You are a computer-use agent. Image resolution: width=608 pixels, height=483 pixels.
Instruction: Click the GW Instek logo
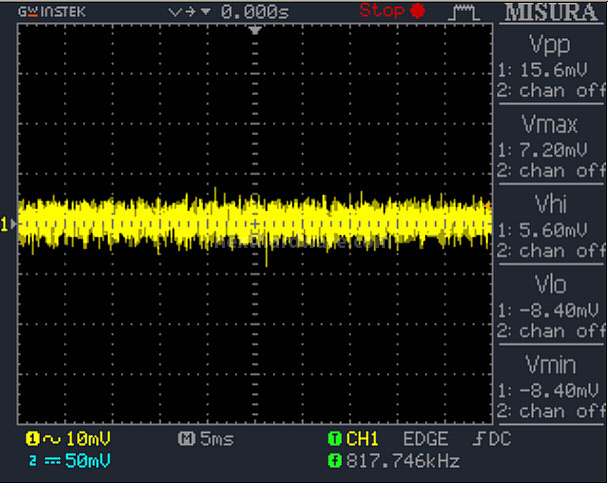52,12
